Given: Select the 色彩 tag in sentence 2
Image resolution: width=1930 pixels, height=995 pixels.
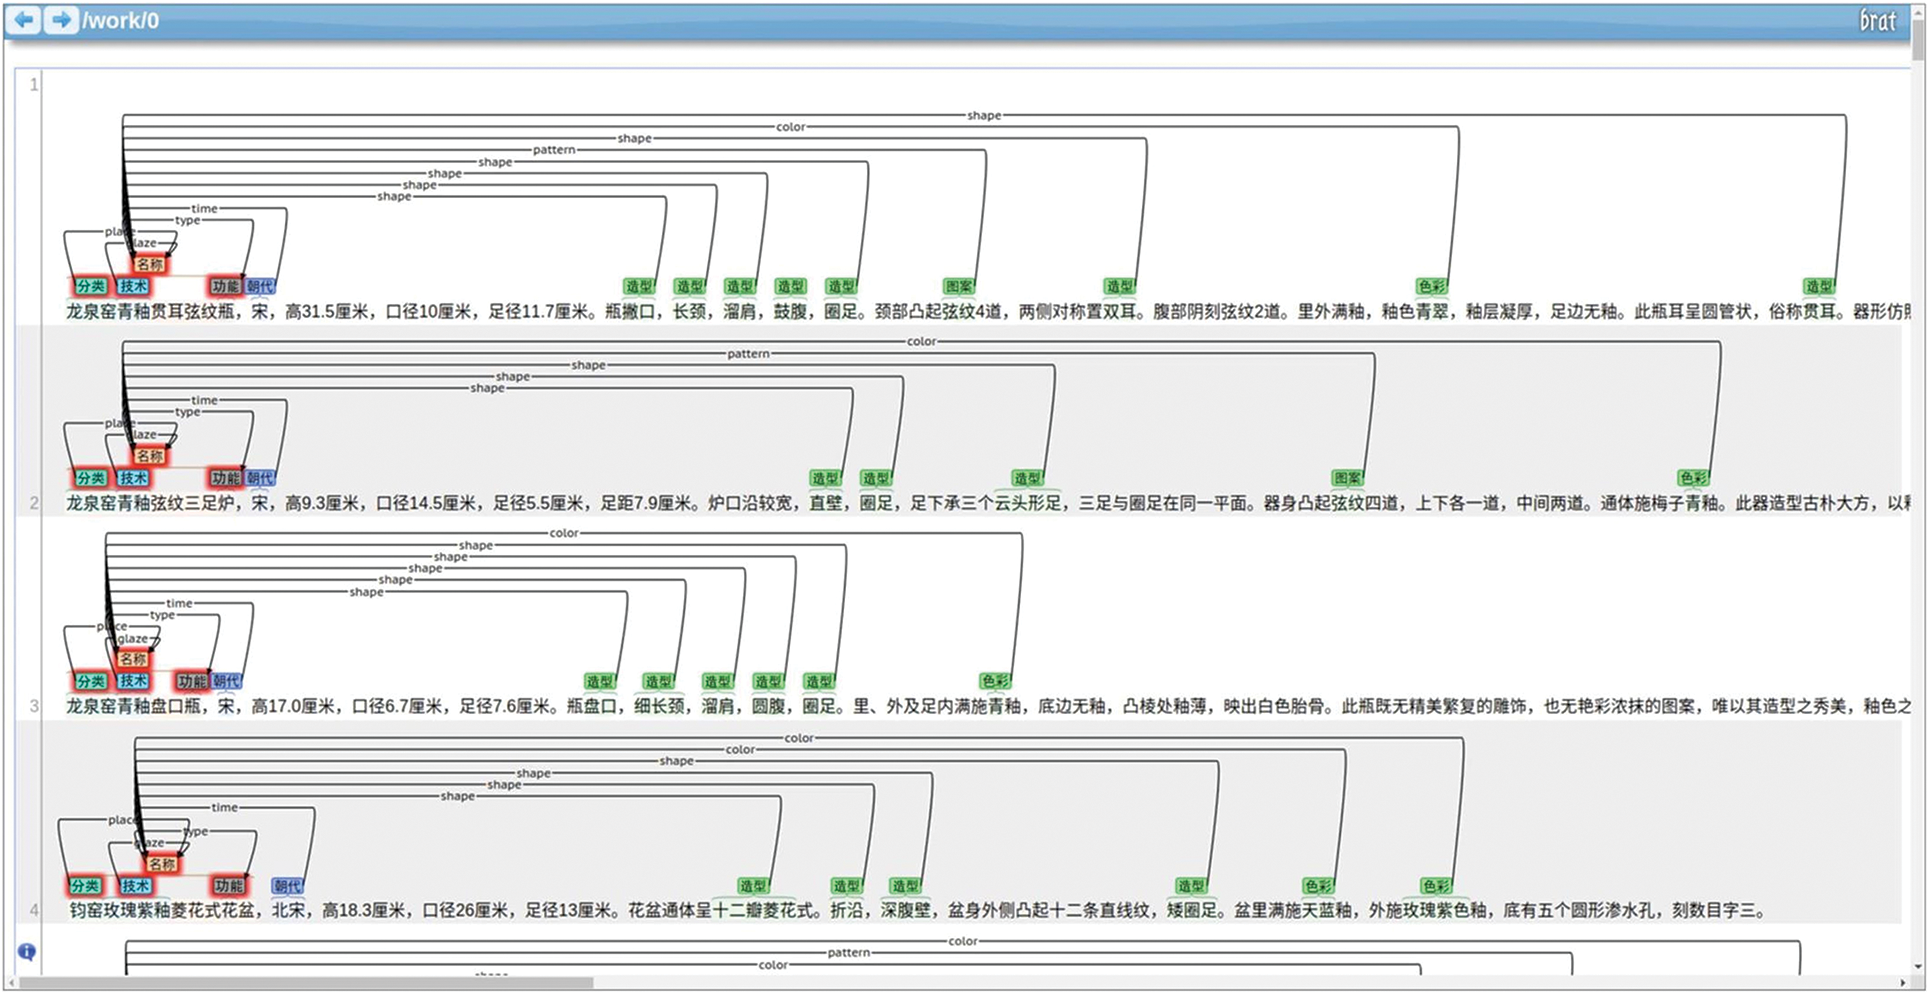Looking at the screenshot, I should (1693, 479).
